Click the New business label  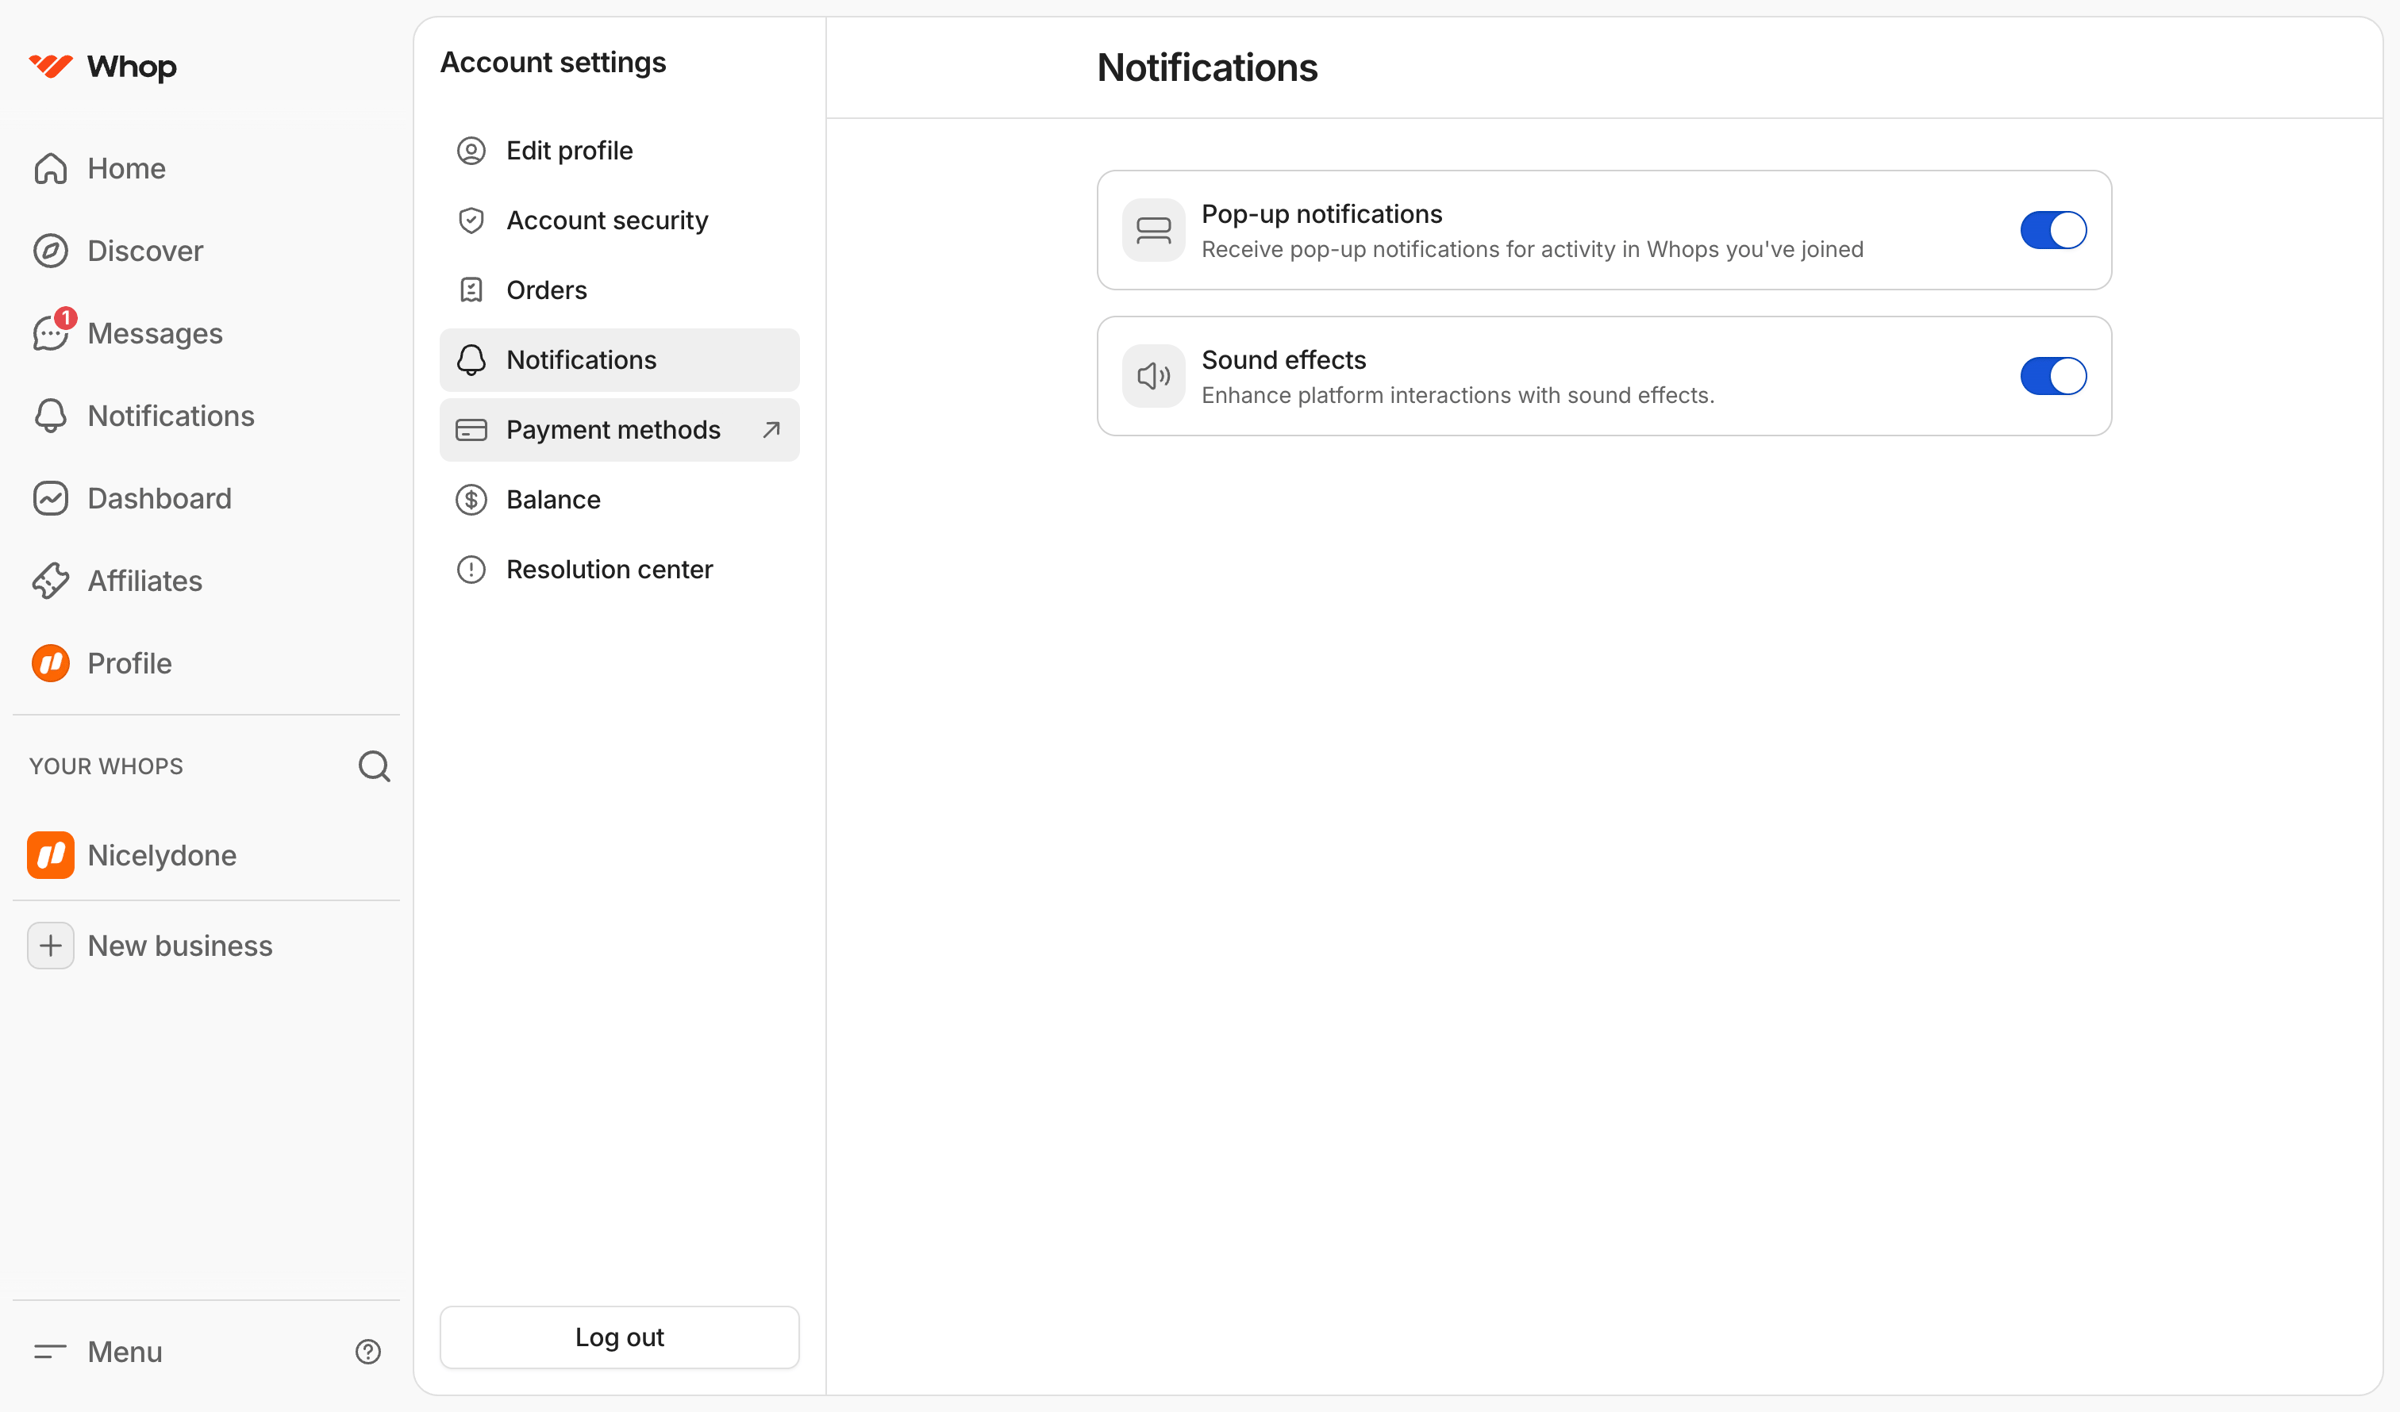(x=180, y=946)
